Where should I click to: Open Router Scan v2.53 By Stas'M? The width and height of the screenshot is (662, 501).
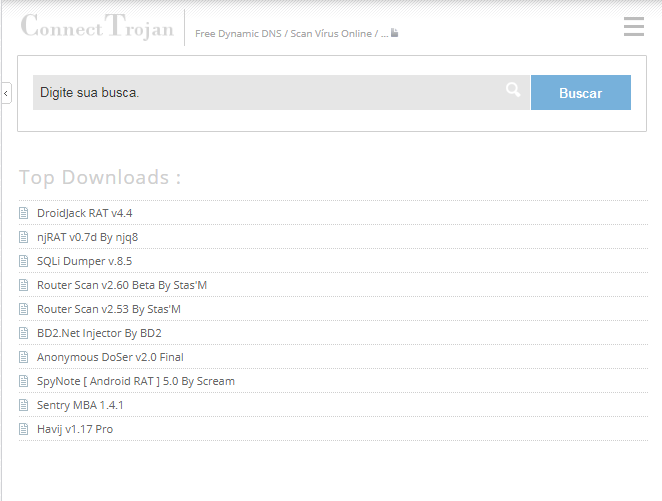pyautogui.click(x=109, y=309)
